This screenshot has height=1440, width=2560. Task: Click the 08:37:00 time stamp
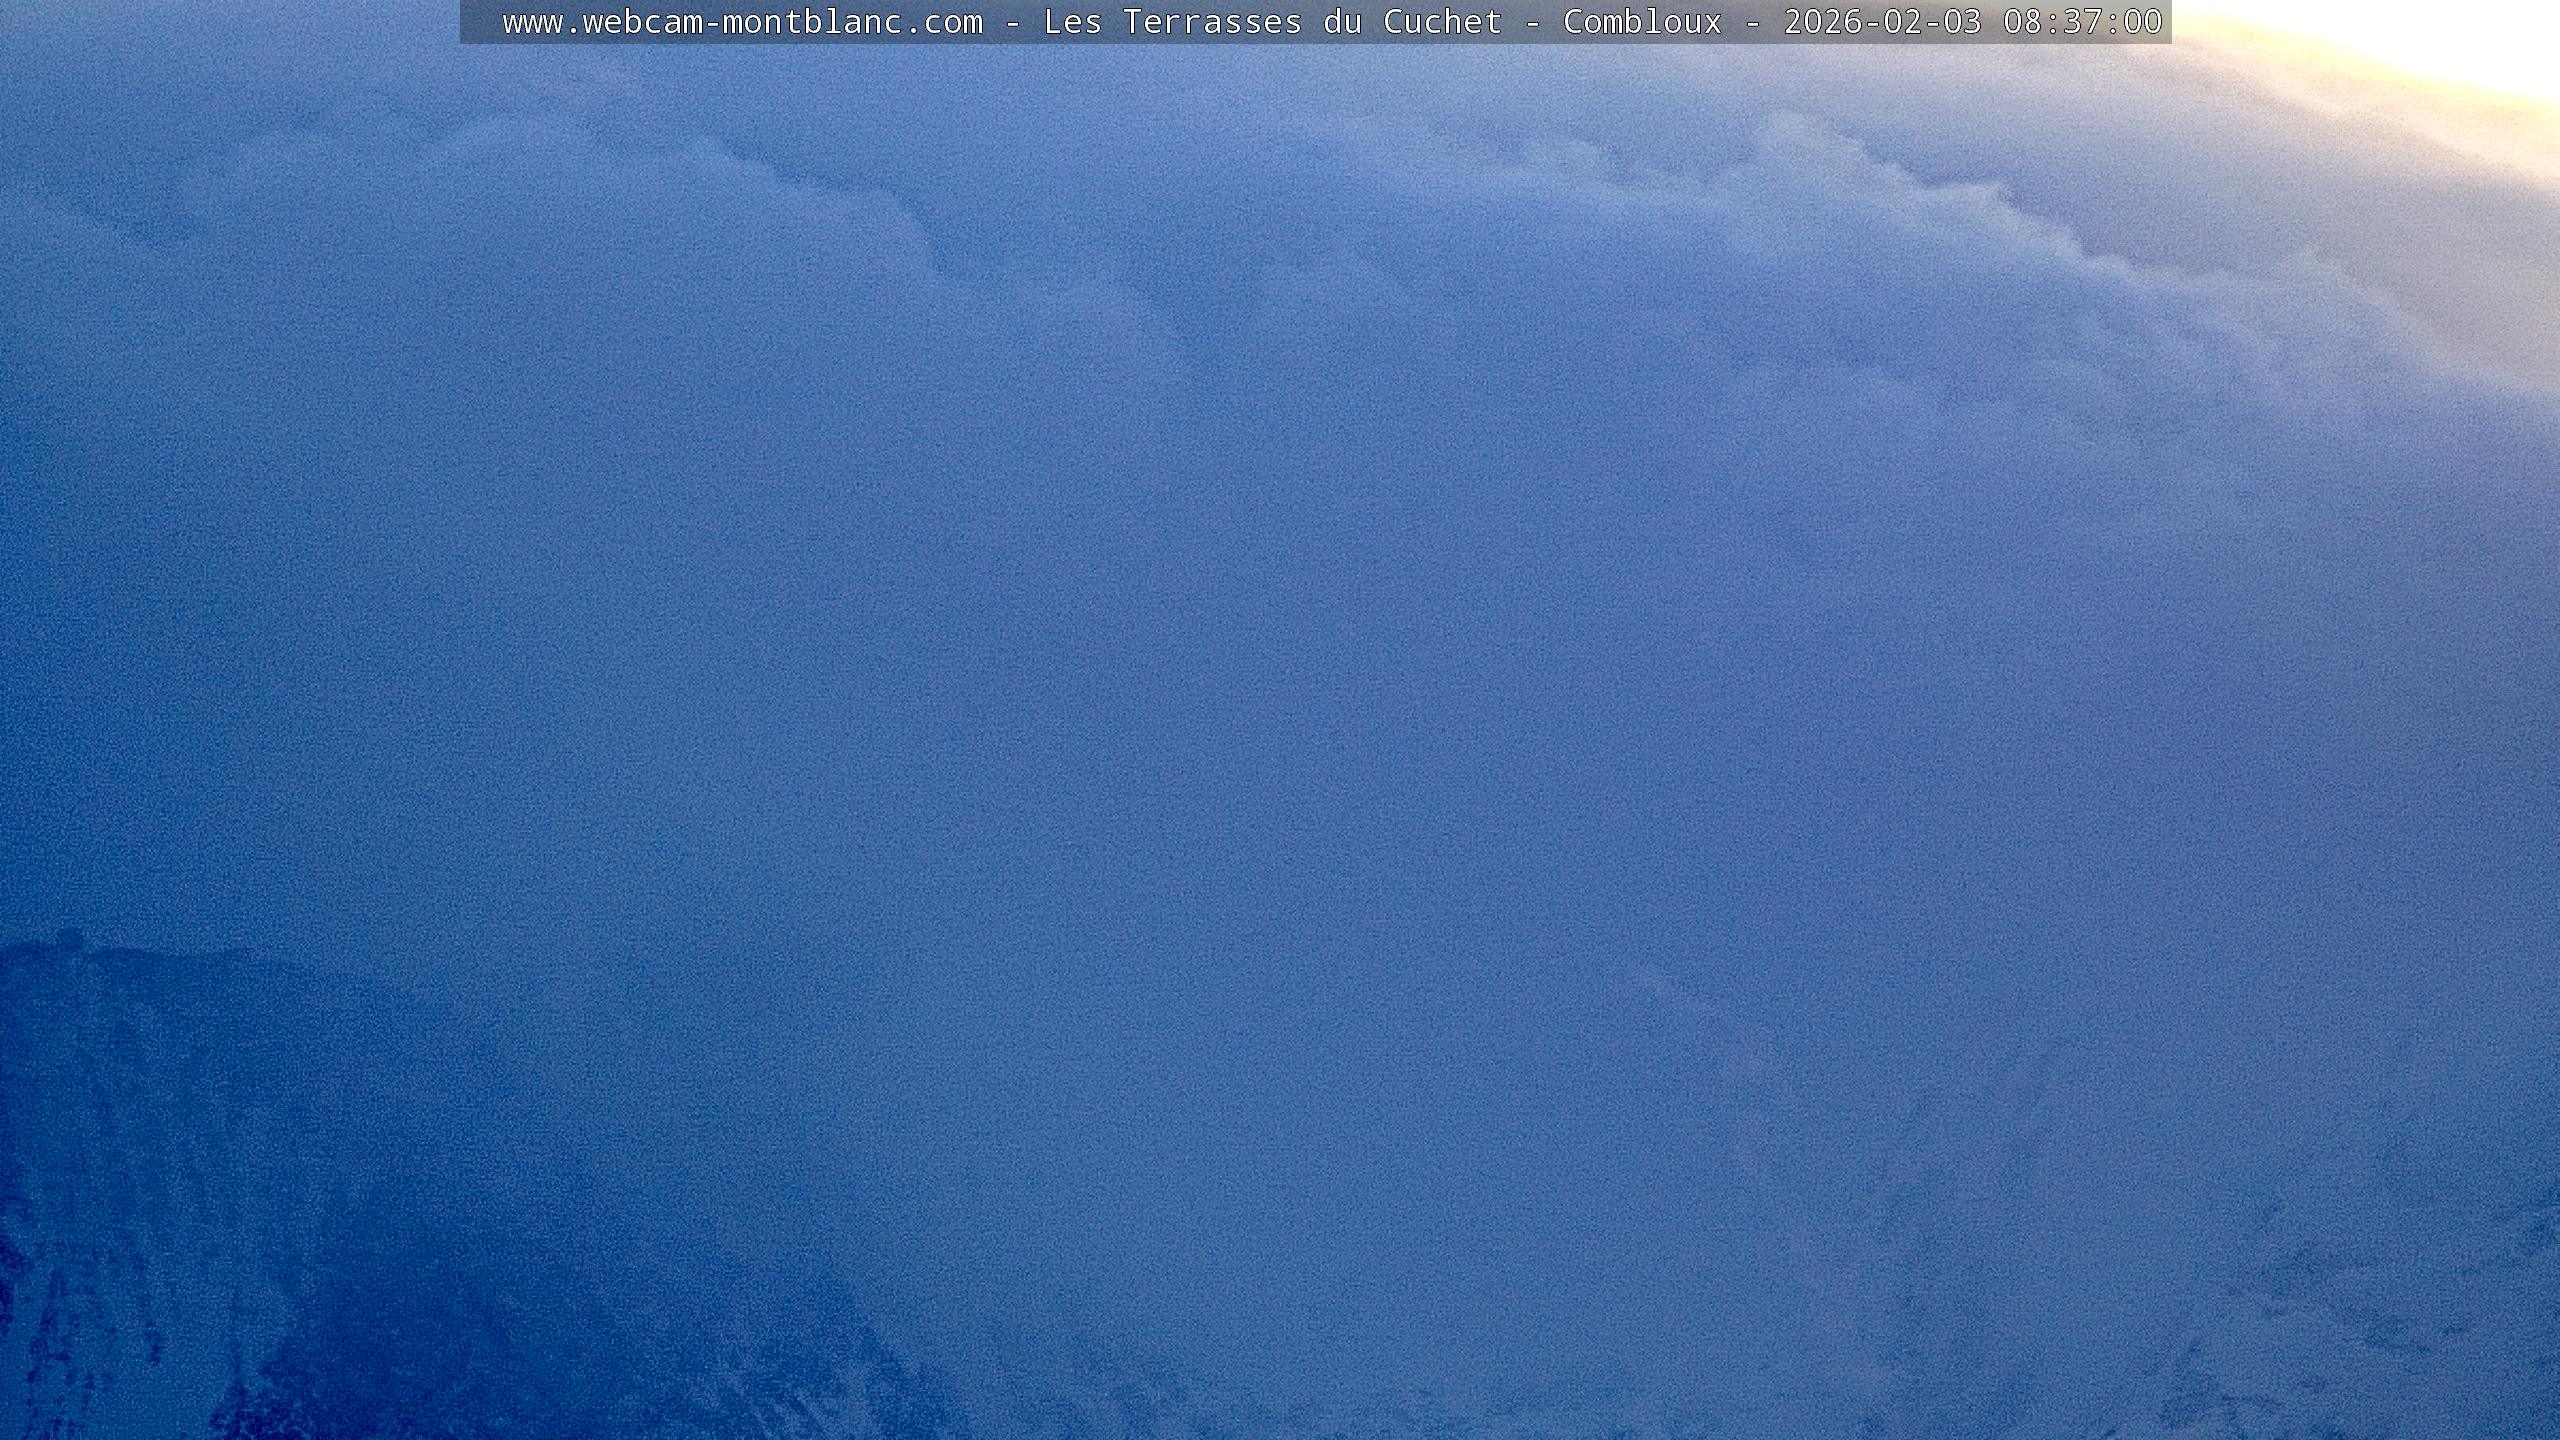coord(2082,22)
